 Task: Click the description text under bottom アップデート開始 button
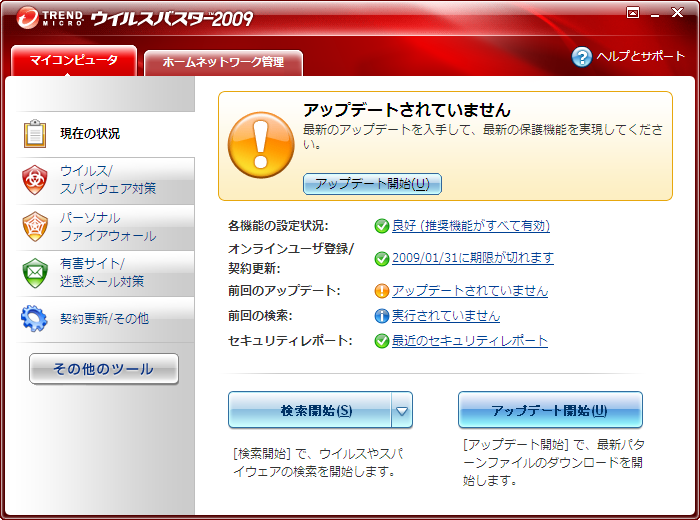tap(554, 462)
